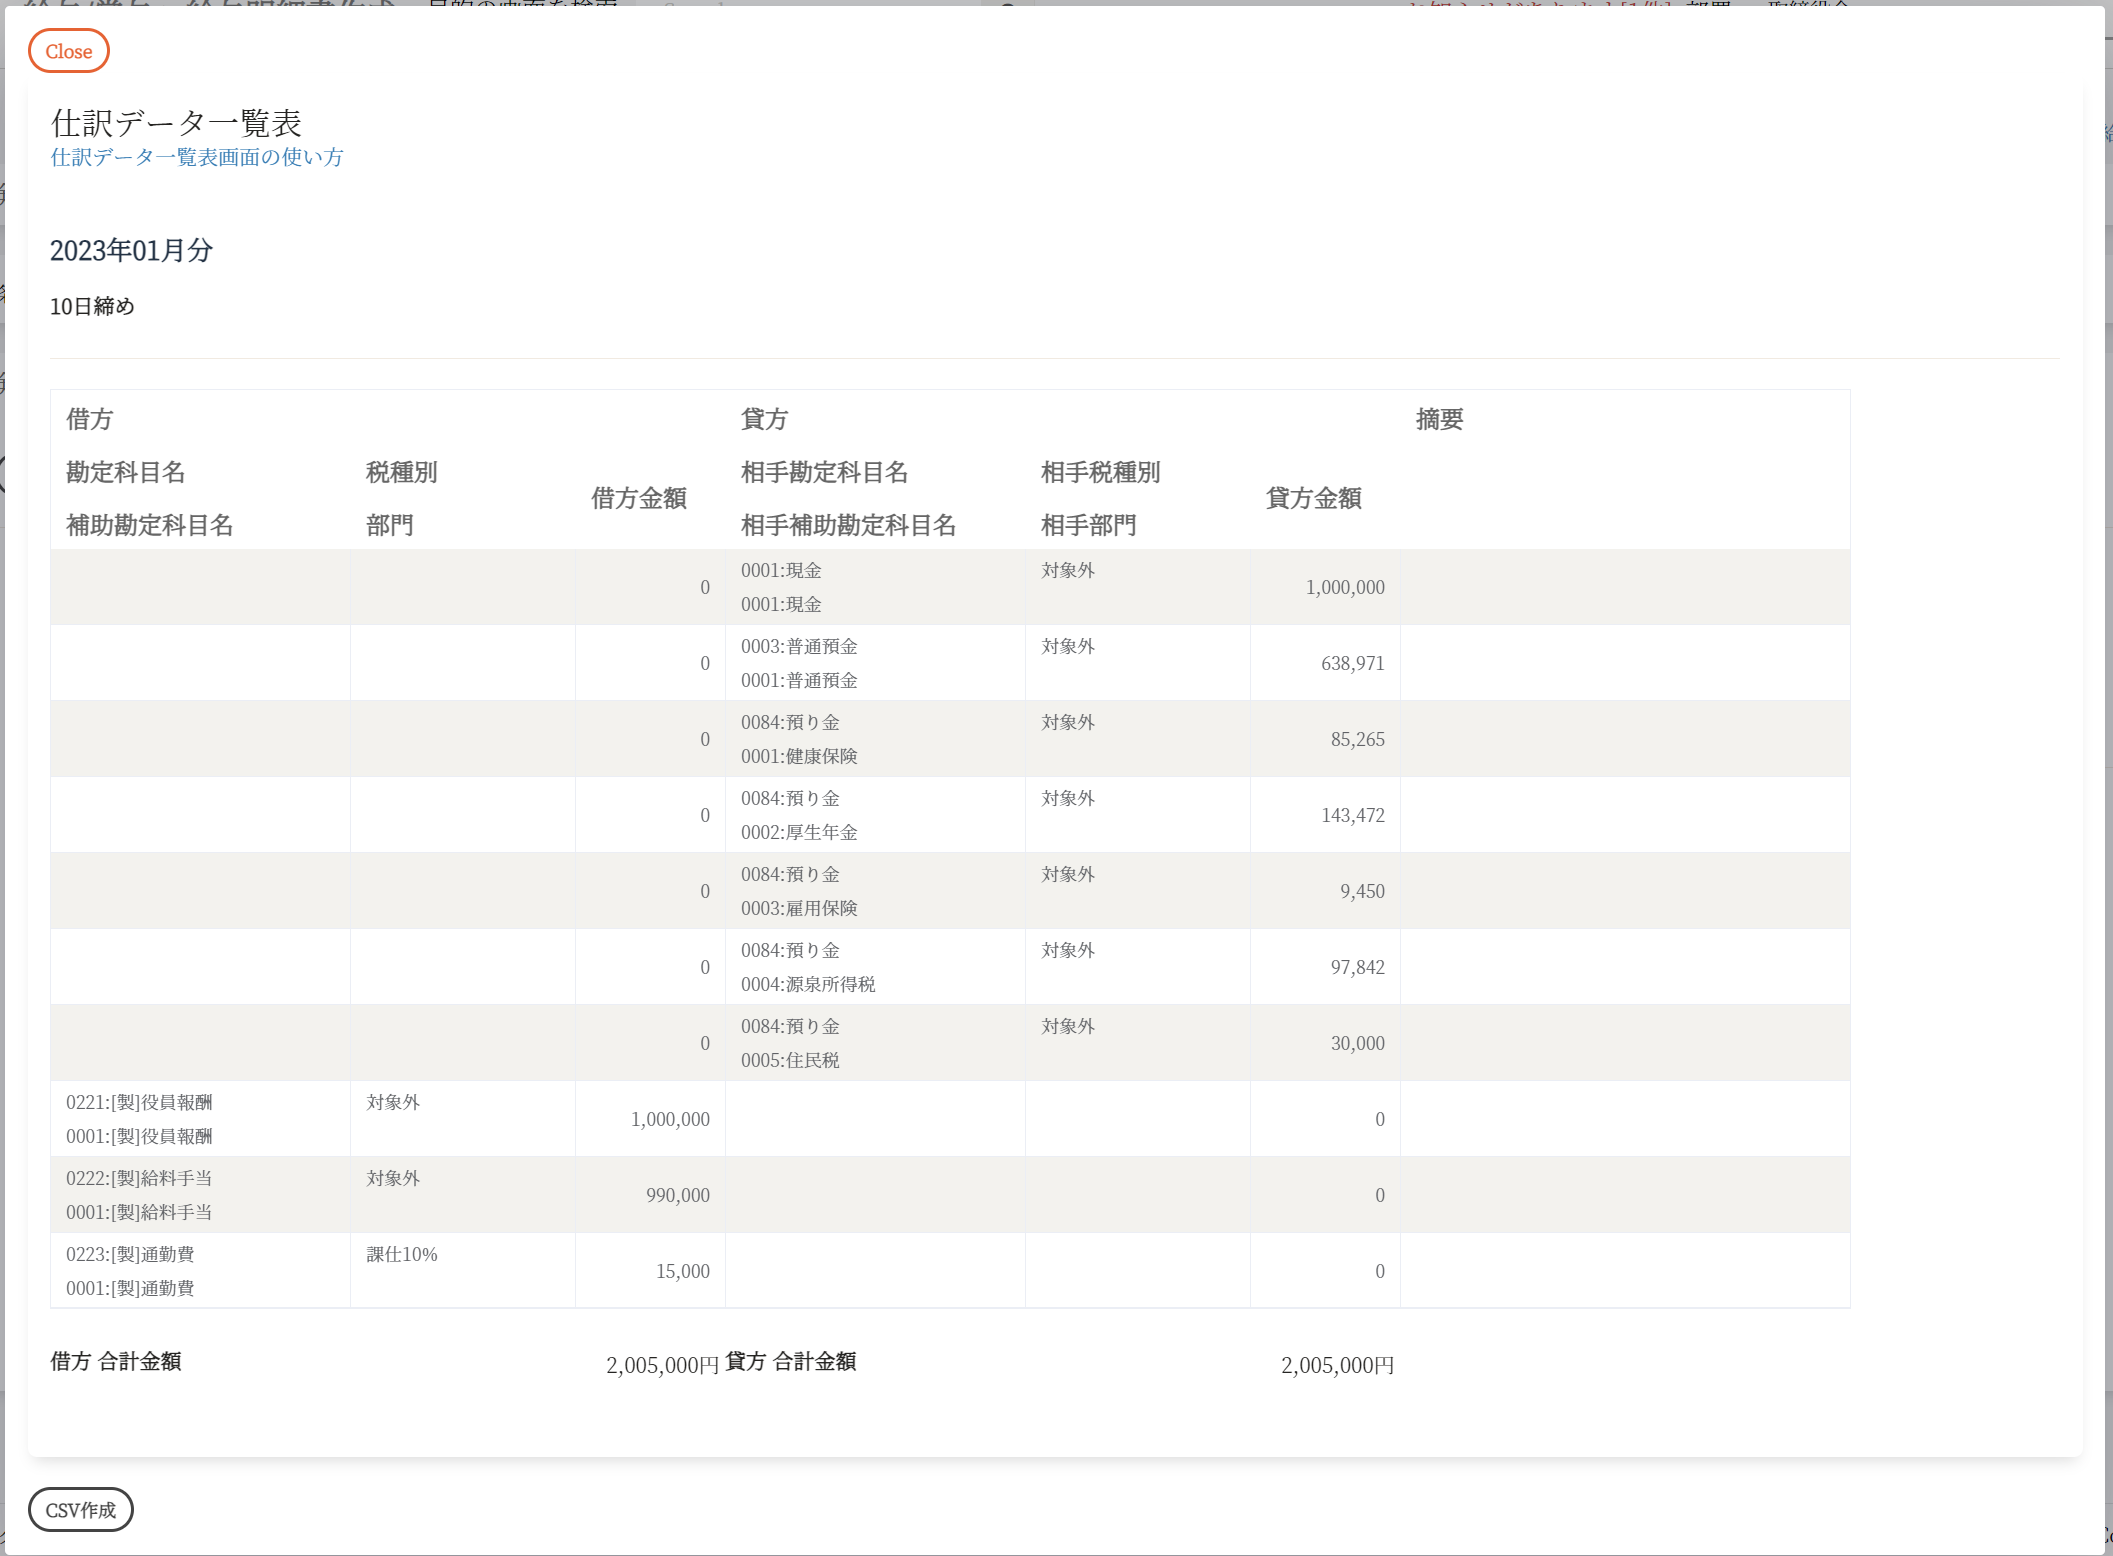Click the 摘要 column header
The width and height of the screenshot is (2113, 1556).
[1439, 419]
